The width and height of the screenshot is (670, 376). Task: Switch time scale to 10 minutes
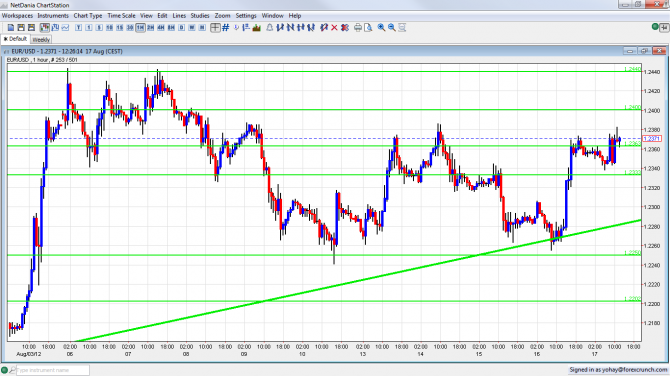click(x=109, y=27)
